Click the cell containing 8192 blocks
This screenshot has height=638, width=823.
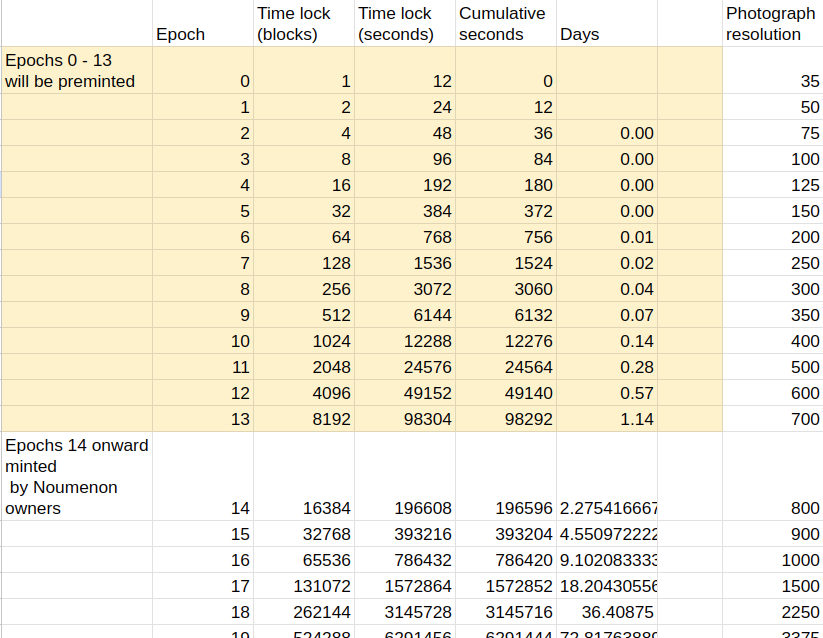[303, 419]
